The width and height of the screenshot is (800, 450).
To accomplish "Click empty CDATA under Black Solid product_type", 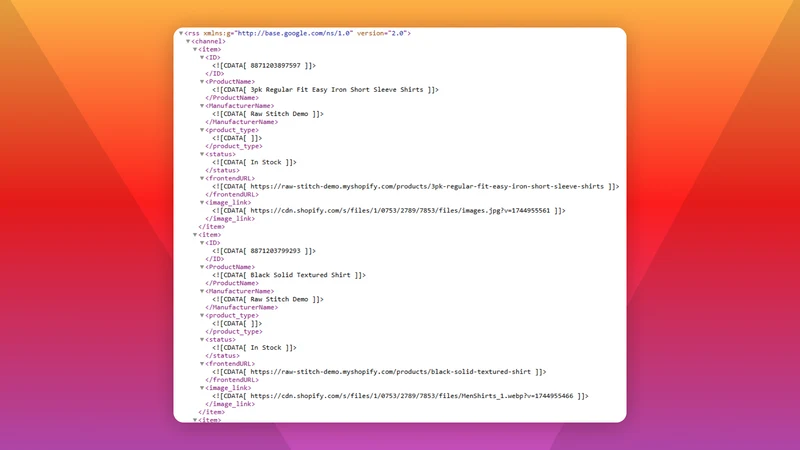I will (x=237, y=323).
